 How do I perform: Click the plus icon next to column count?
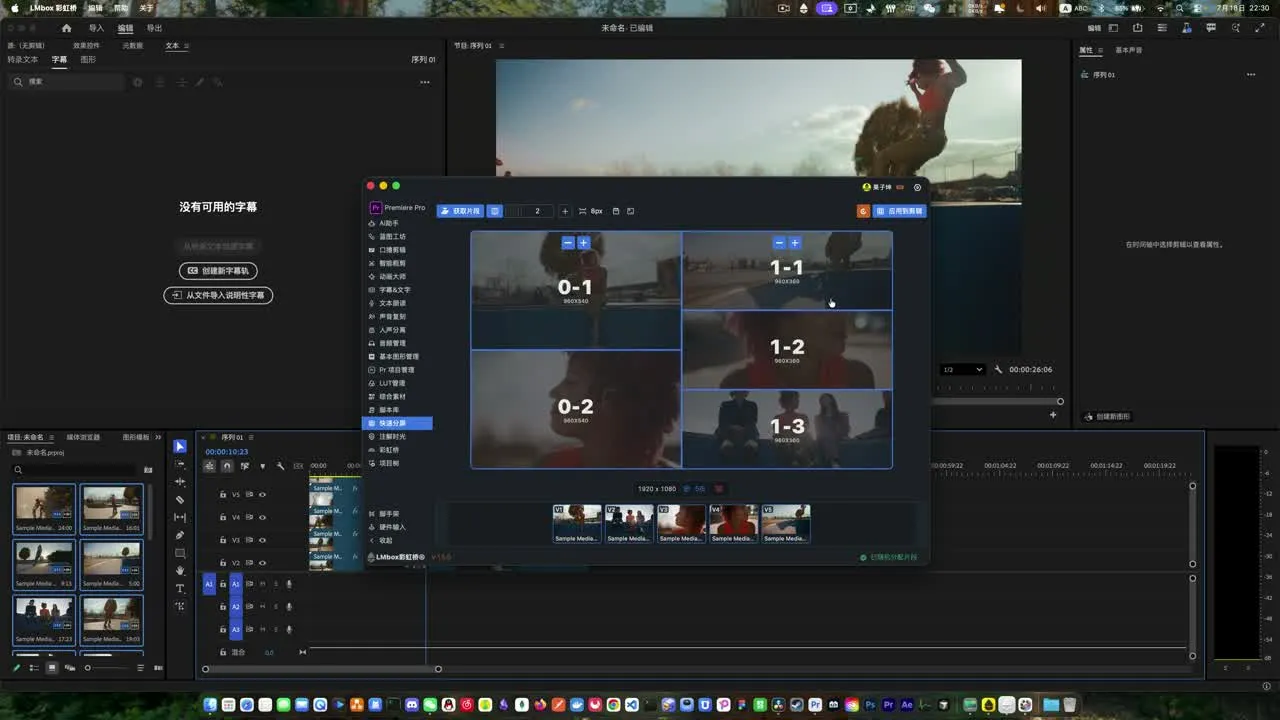(564, 211)
